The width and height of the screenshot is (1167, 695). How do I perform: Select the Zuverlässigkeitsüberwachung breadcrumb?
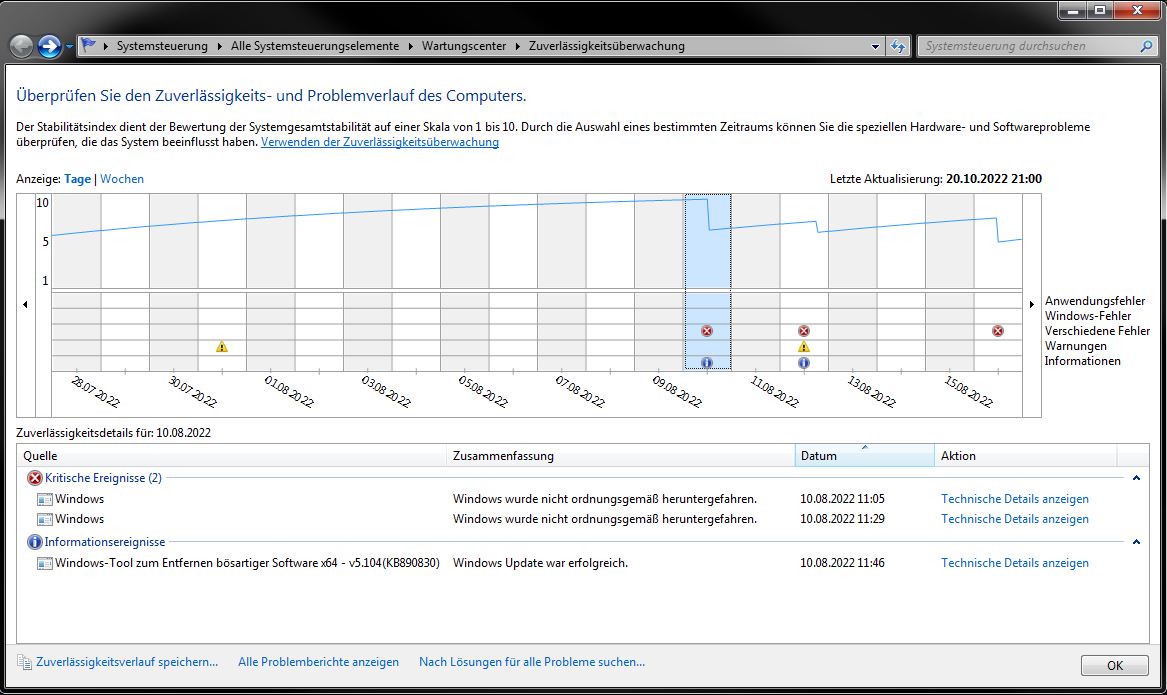coord(607,46)
